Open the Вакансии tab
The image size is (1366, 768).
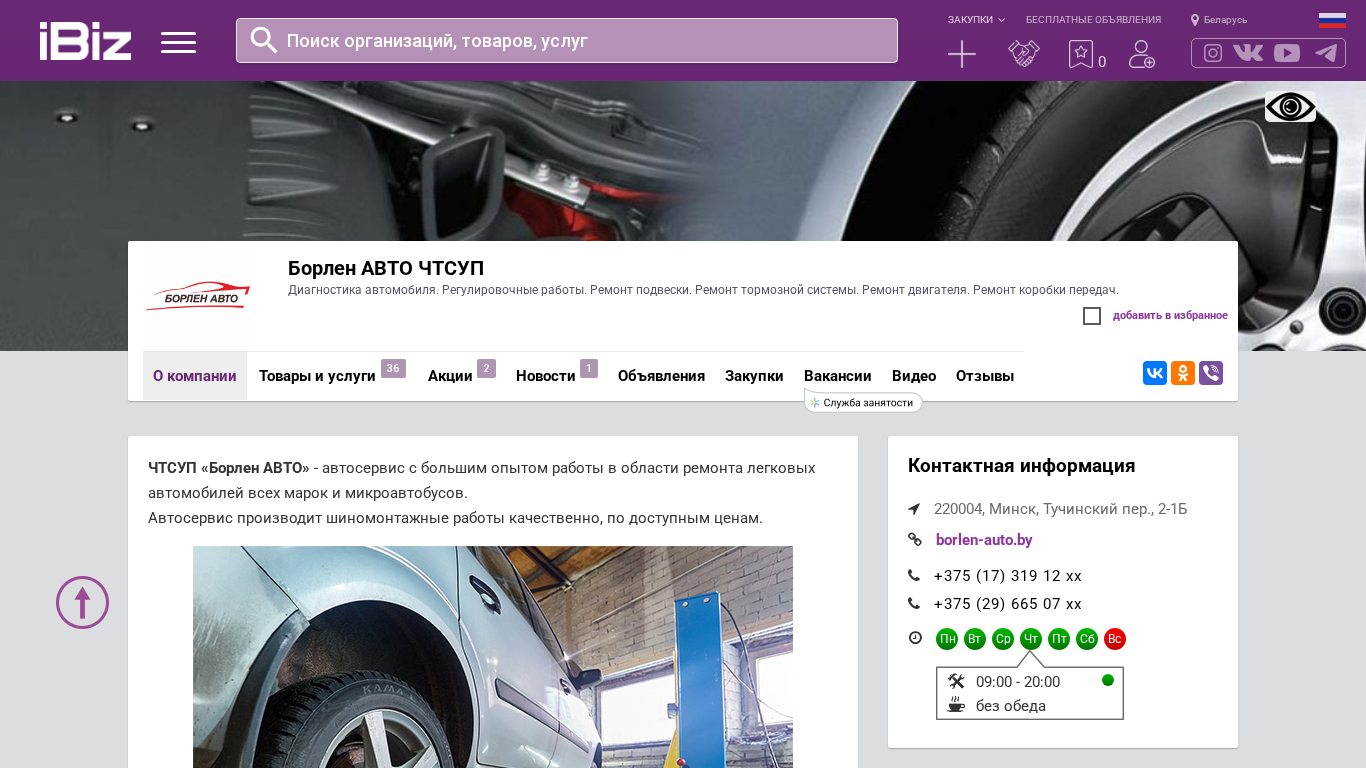tap(838, 376)
